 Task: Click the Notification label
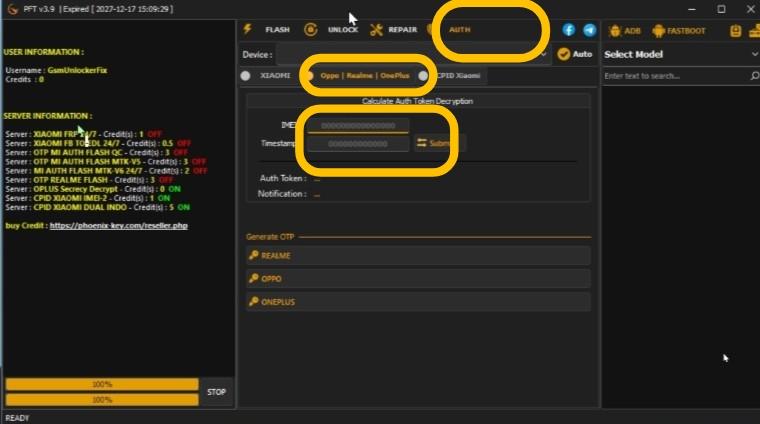coord(282,194)
